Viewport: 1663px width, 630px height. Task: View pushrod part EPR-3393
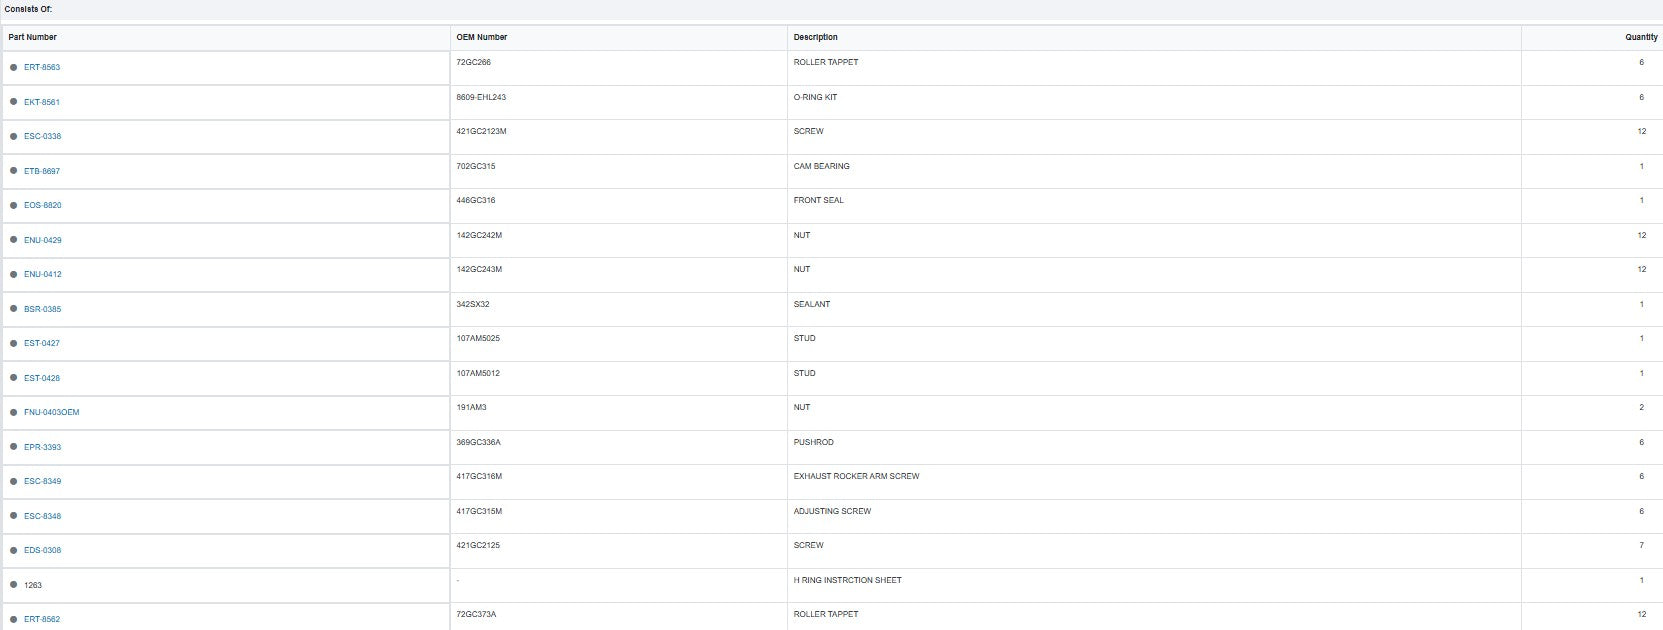coord(42,447)
